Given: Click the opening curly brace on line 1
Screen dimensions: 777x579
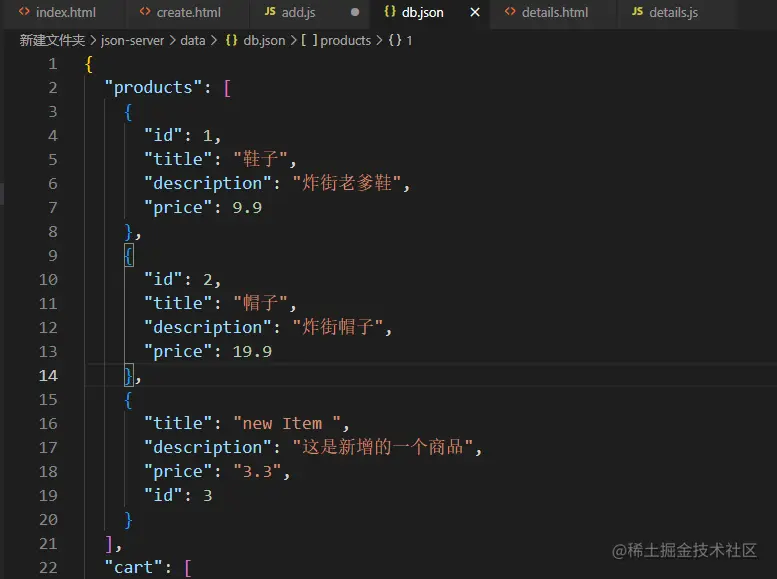Looking at the screenshot, I should 89,64.
